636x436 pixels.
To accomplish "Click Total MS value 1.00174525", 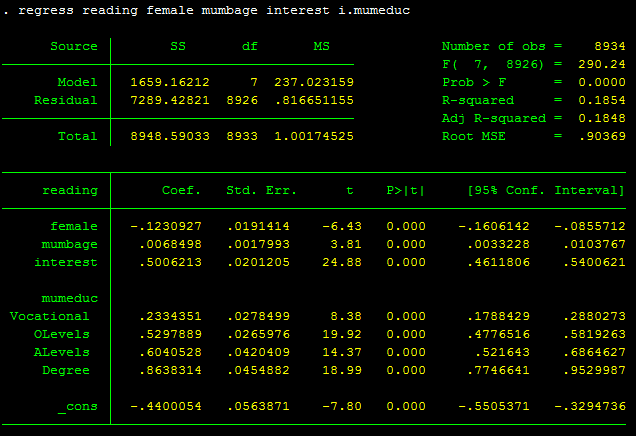I will click(314, 136).
